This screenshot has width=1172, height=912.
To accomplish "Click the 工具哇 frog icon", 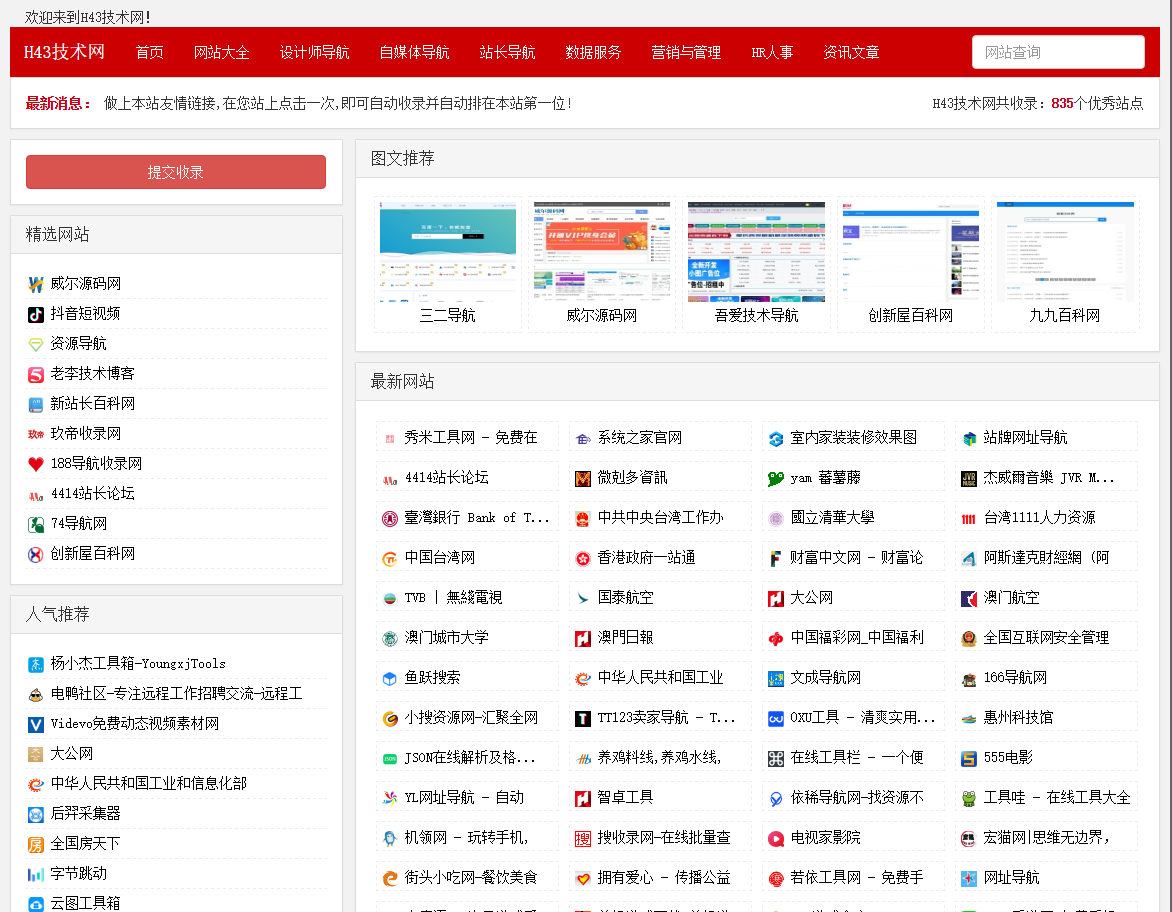I will point(968,798).
